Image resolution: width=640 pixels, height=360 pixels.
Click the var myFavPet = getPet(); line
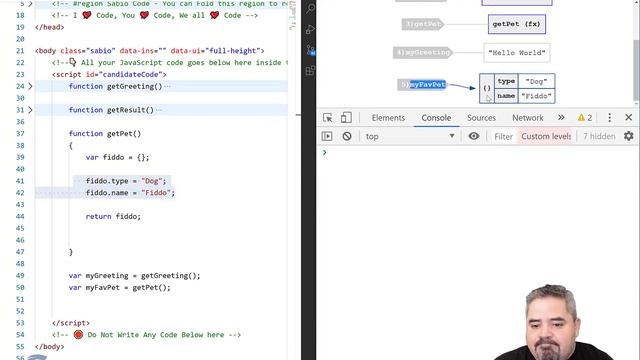[x=120, y=287]
